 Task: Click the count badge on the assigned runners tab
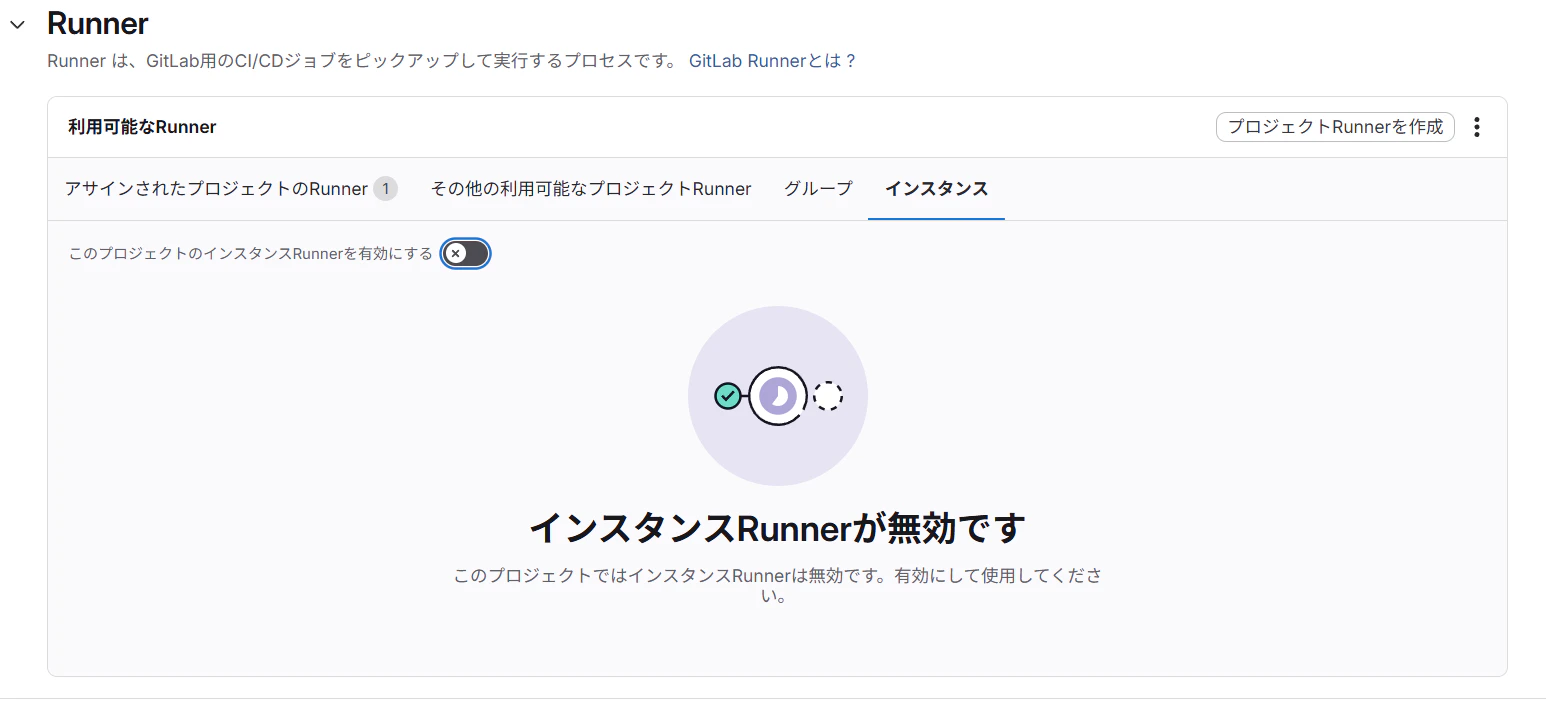click(386, 189)
